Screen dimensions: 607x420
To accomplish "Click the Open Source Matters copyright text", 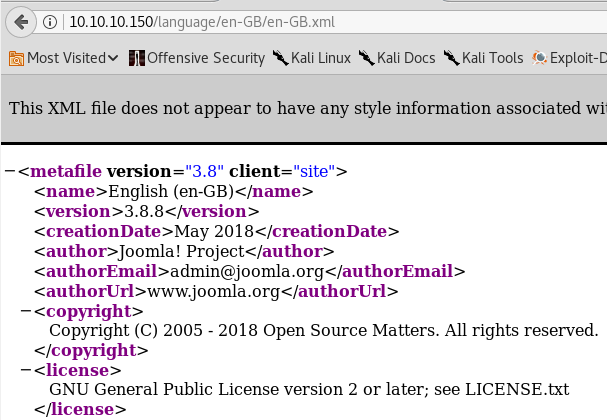I will pos(323,330).
